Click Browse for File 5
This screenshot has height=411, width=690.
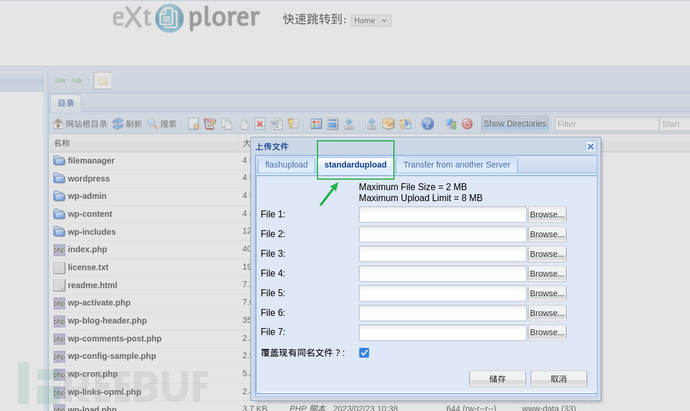coord(547,294)
